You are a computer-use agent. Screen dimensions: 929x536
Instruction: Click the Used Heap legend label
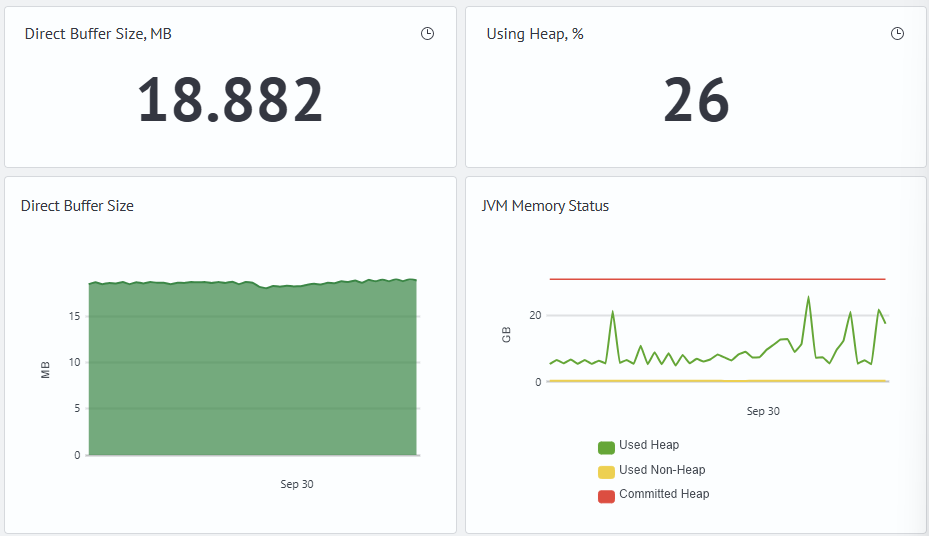coord(649,445)
